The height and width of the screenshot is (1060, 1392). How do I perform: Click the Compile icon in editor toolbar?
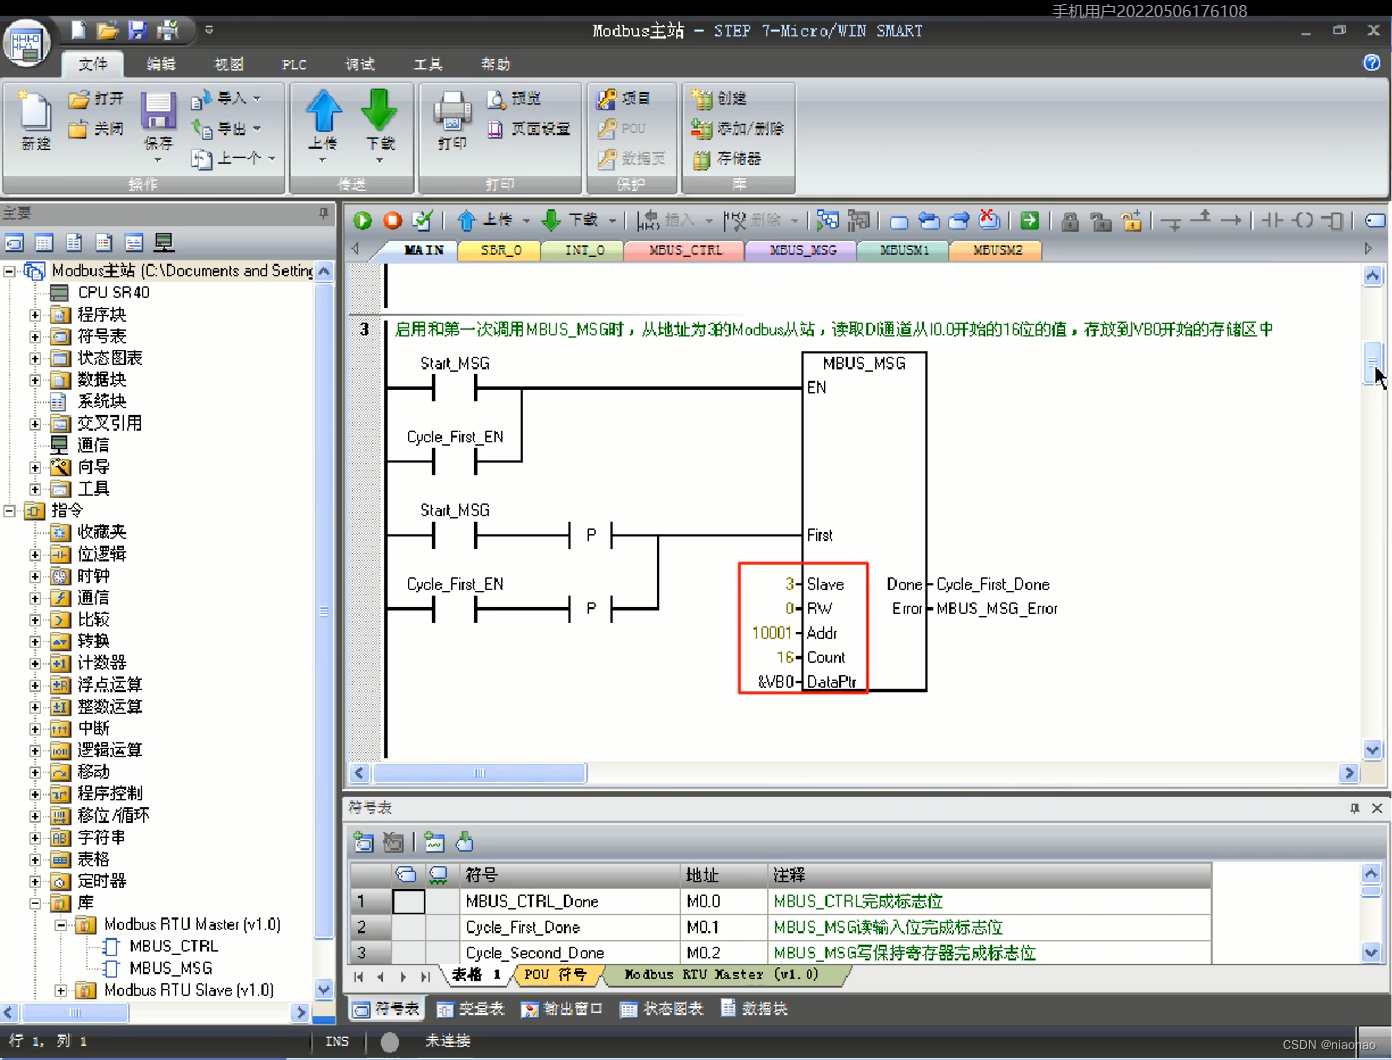(x=423, y=220)
